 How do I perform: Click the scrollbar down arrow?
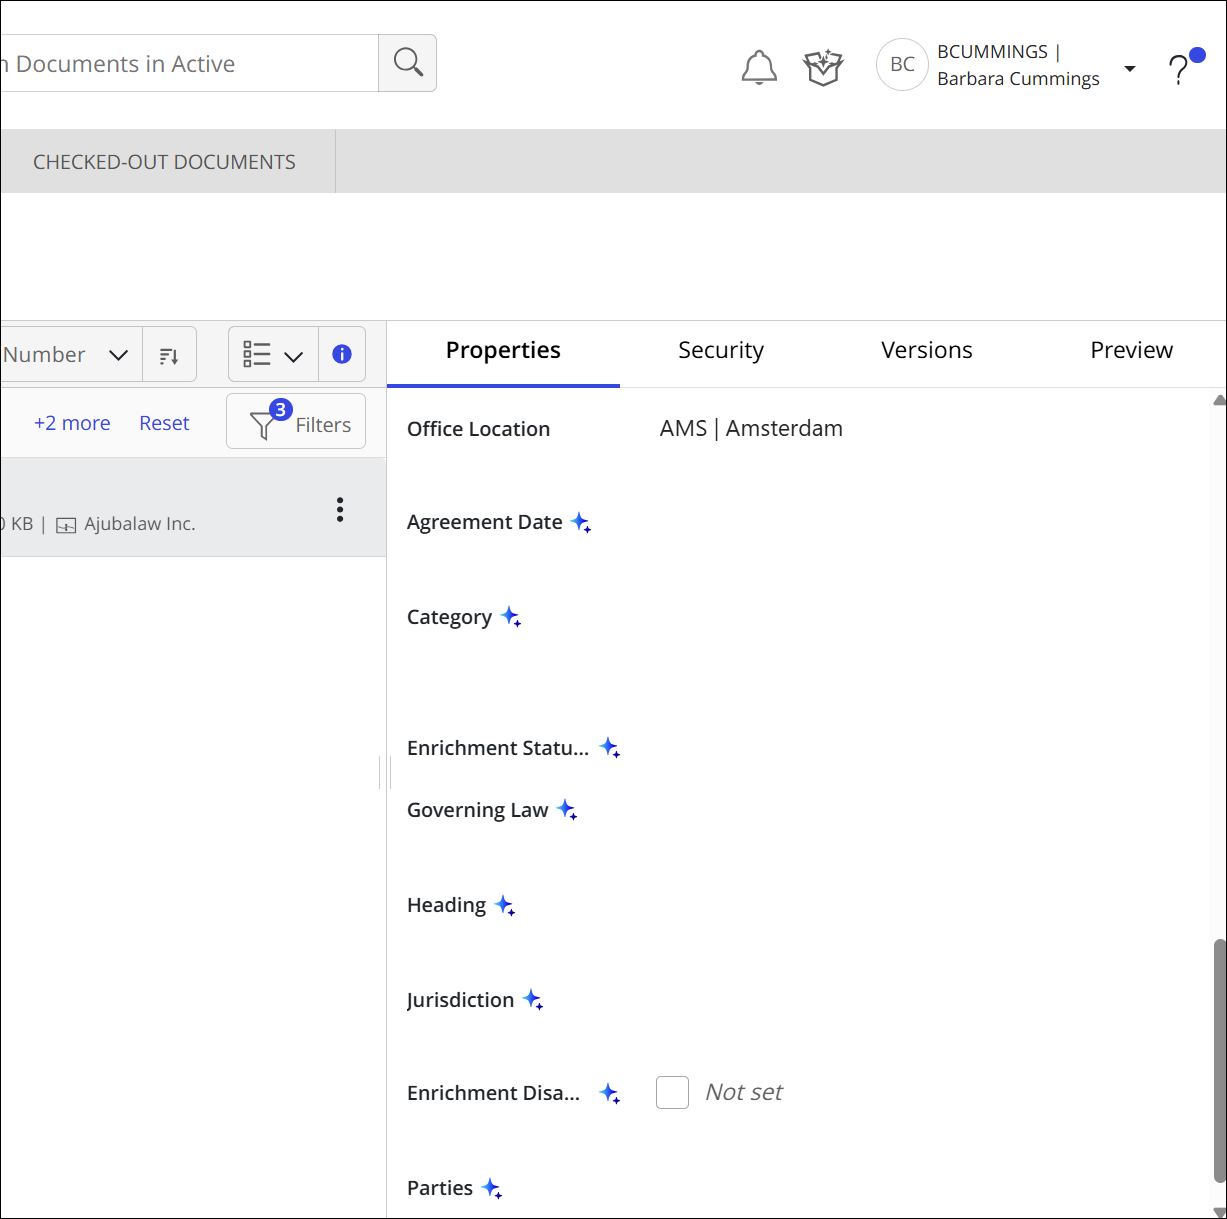1219,1212
